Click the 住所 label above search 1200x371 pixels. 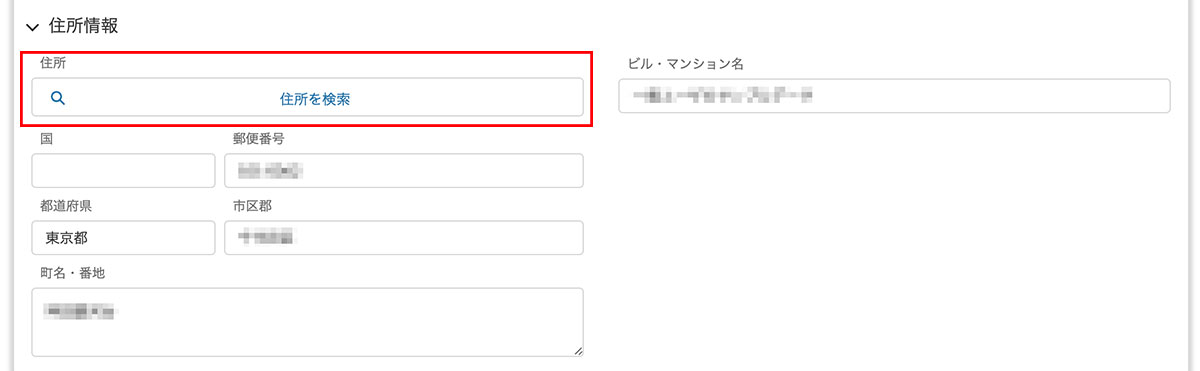coord(54,62)
